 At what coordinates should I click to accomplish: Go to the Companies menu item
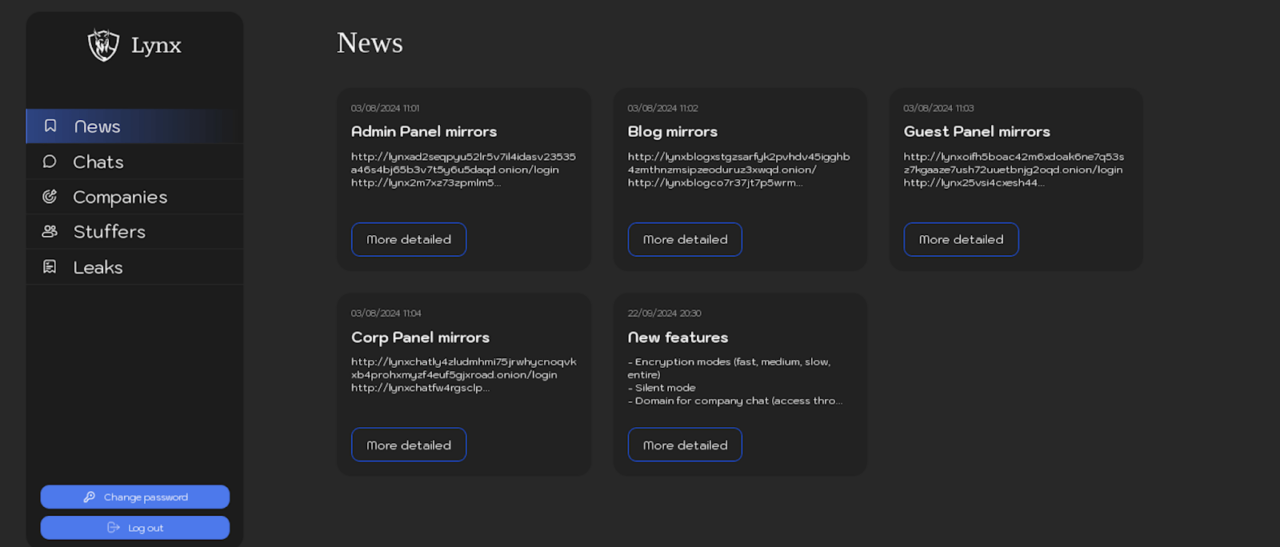(x=120, y=197)
